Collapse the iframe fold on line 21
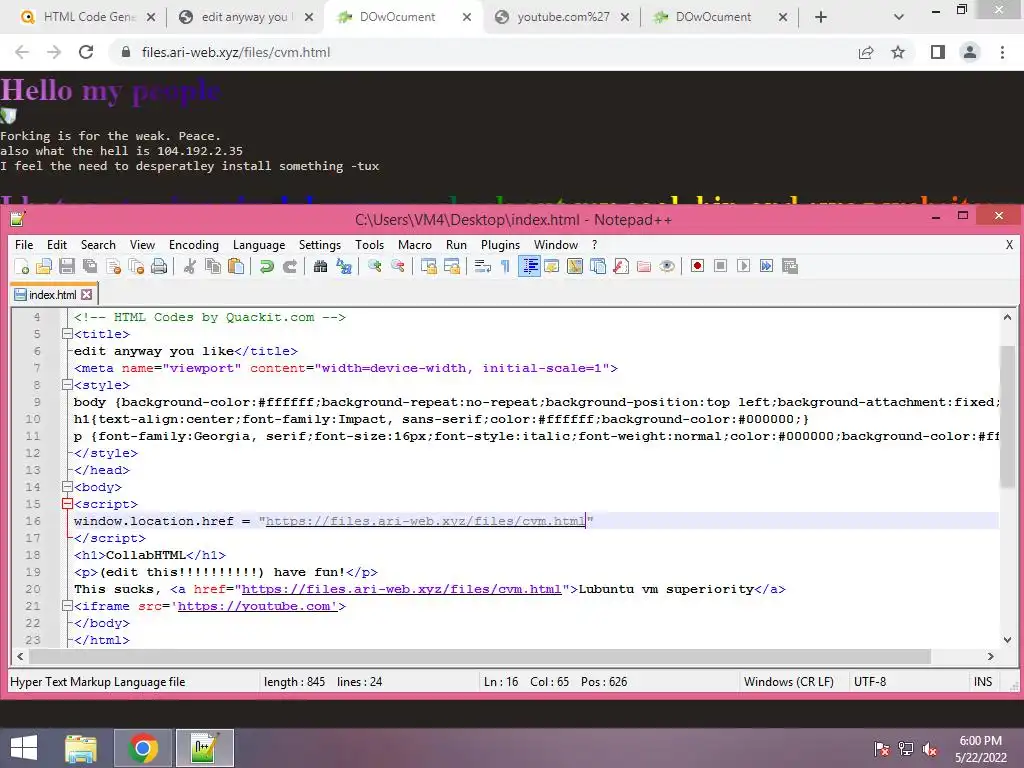The image size is (1024, 768). 67,605
